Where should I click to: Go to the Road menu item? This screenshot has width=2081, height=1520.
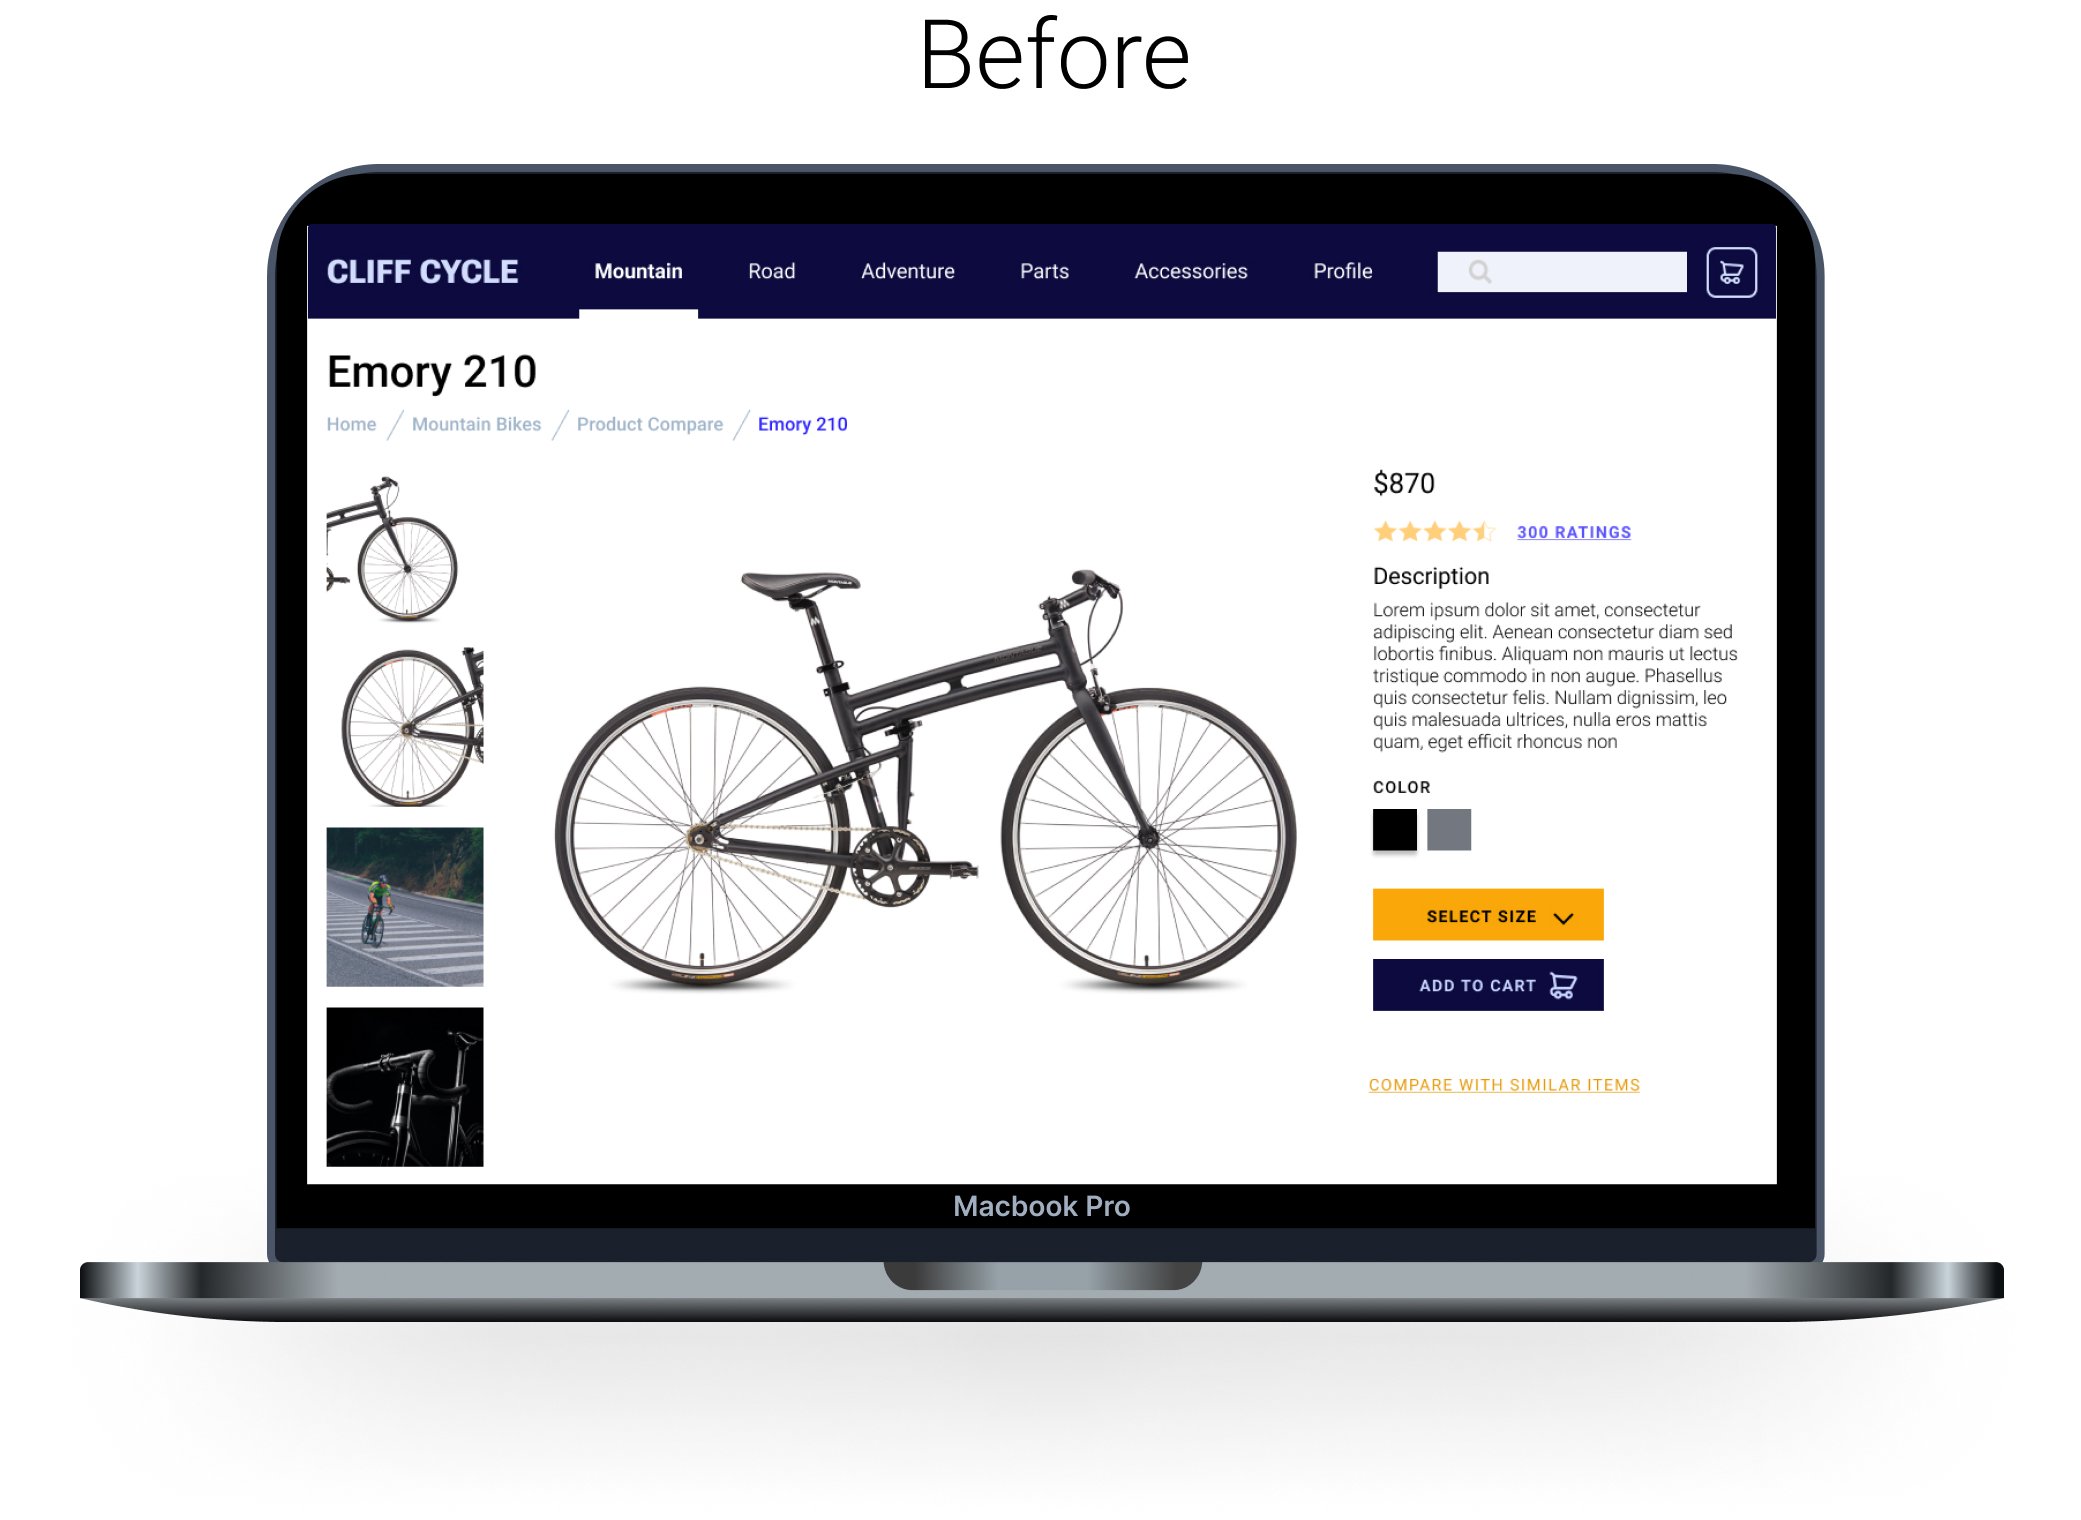[x=771, y=272]
